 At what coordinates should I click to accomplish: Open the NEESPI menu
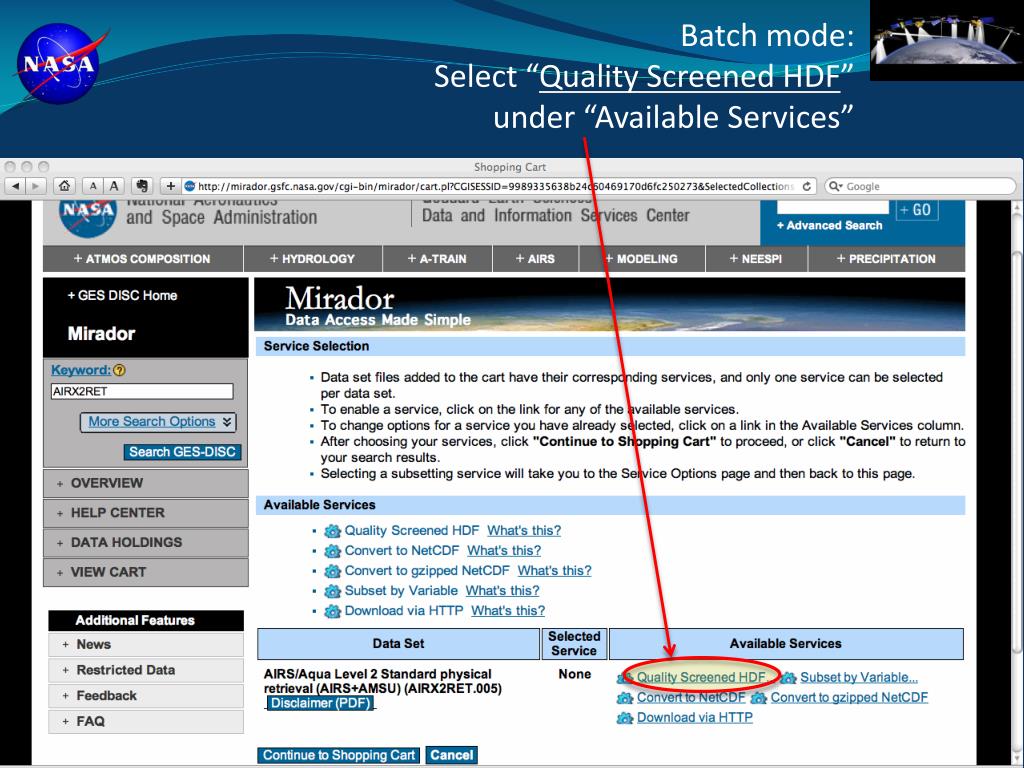click(756, 259)
